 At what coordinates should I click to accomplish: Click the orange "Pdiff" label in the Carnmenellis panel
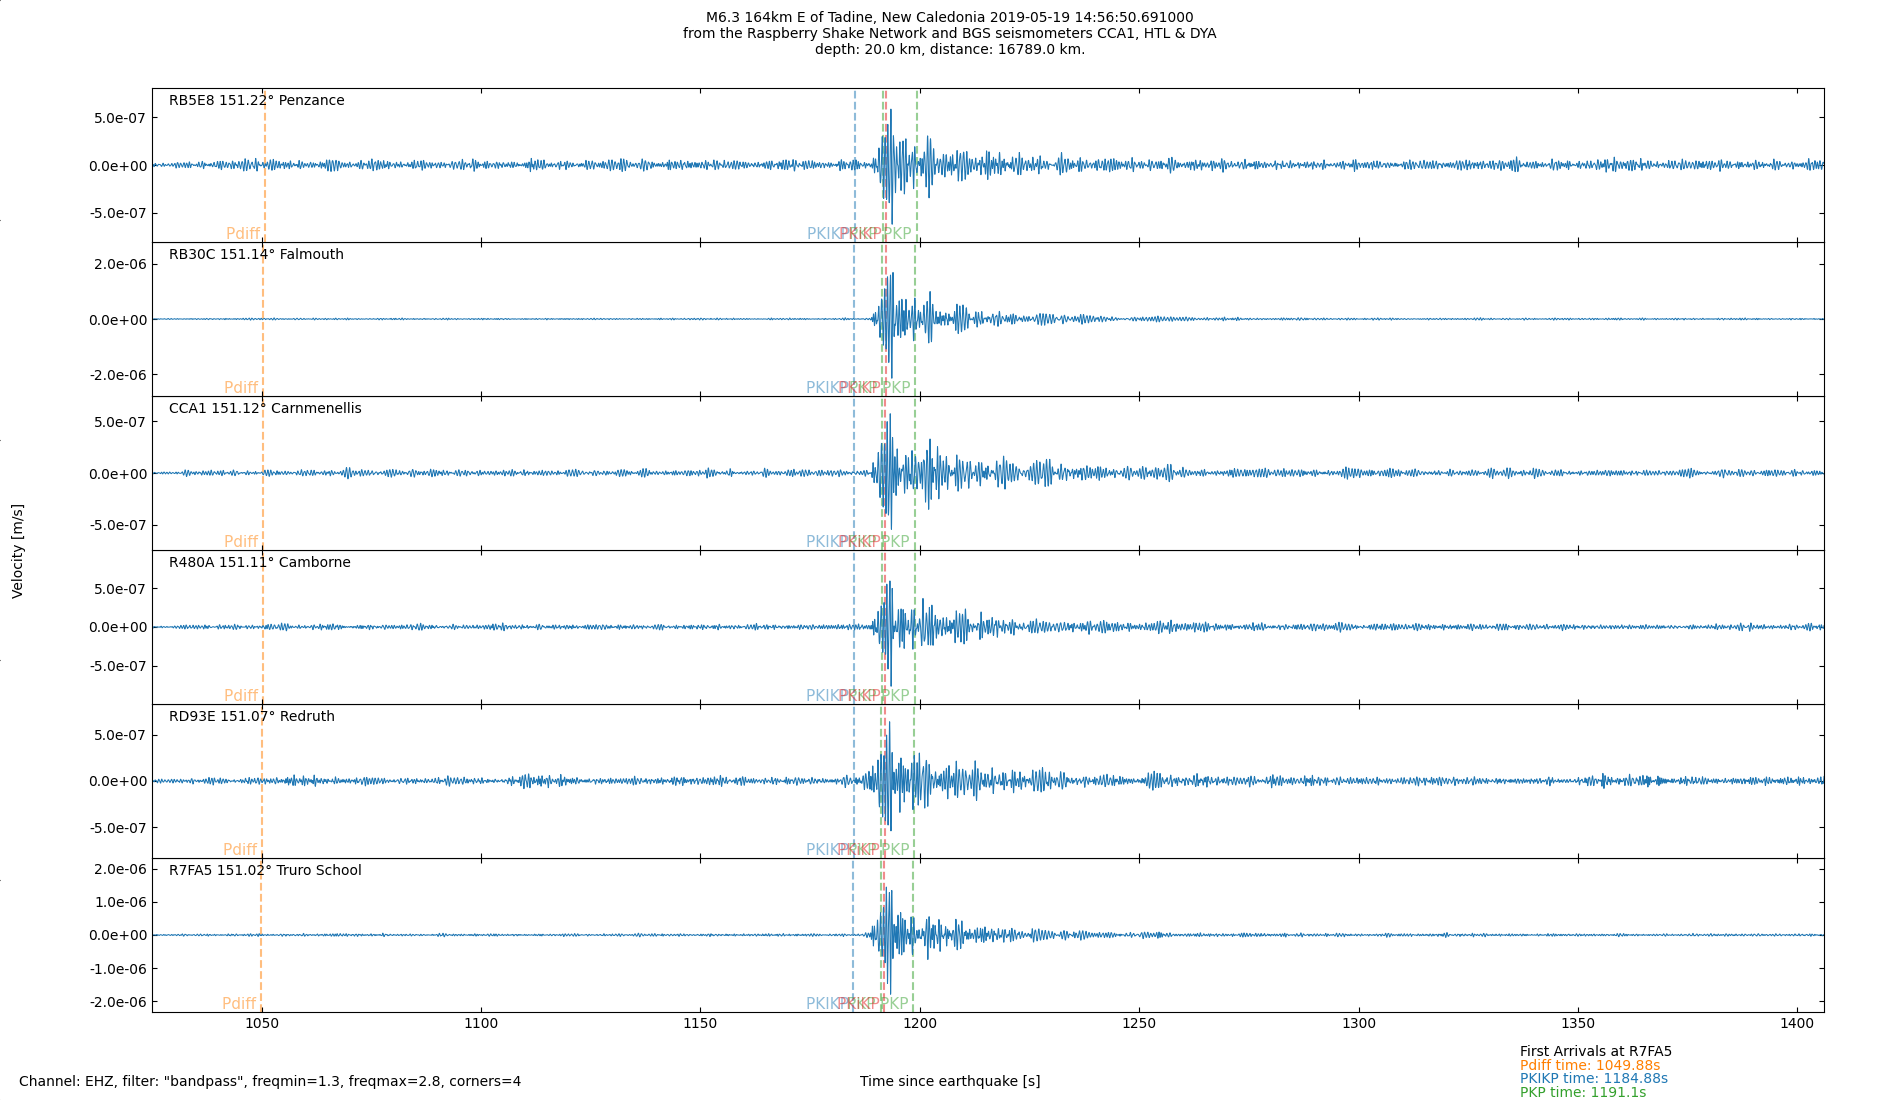coord(241,542)
